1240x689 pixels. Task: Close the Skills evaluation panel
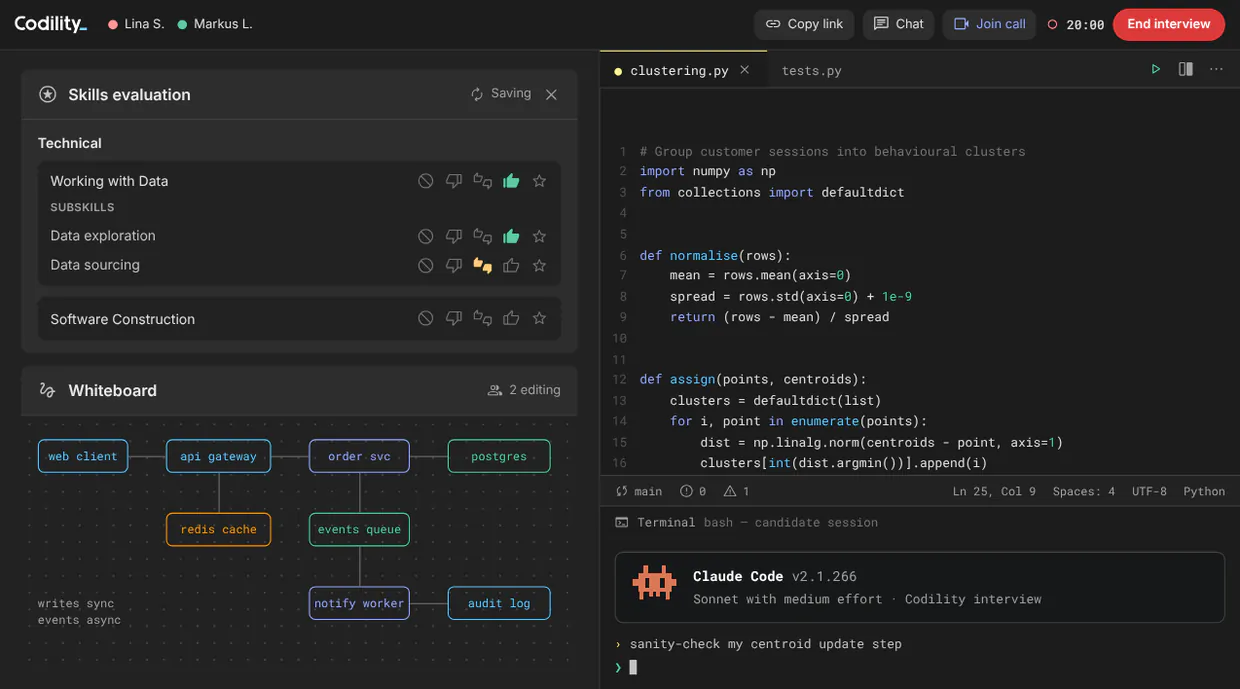551,94
